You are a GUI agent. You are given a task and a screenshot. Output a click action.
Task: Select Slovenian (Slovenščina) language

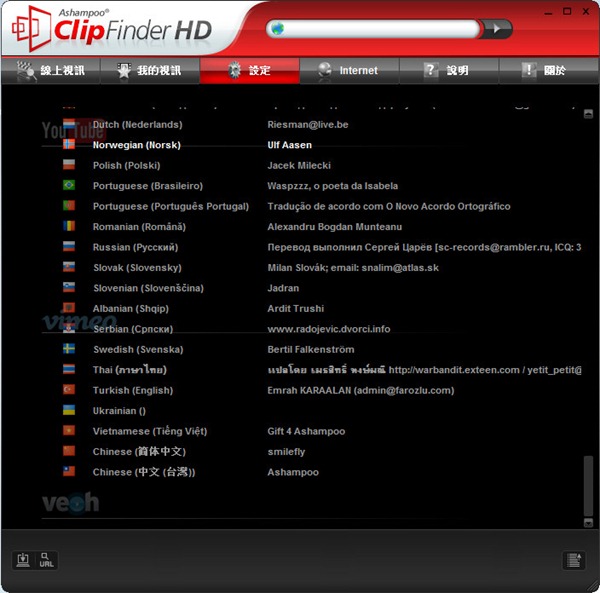(x=148, y=288)
